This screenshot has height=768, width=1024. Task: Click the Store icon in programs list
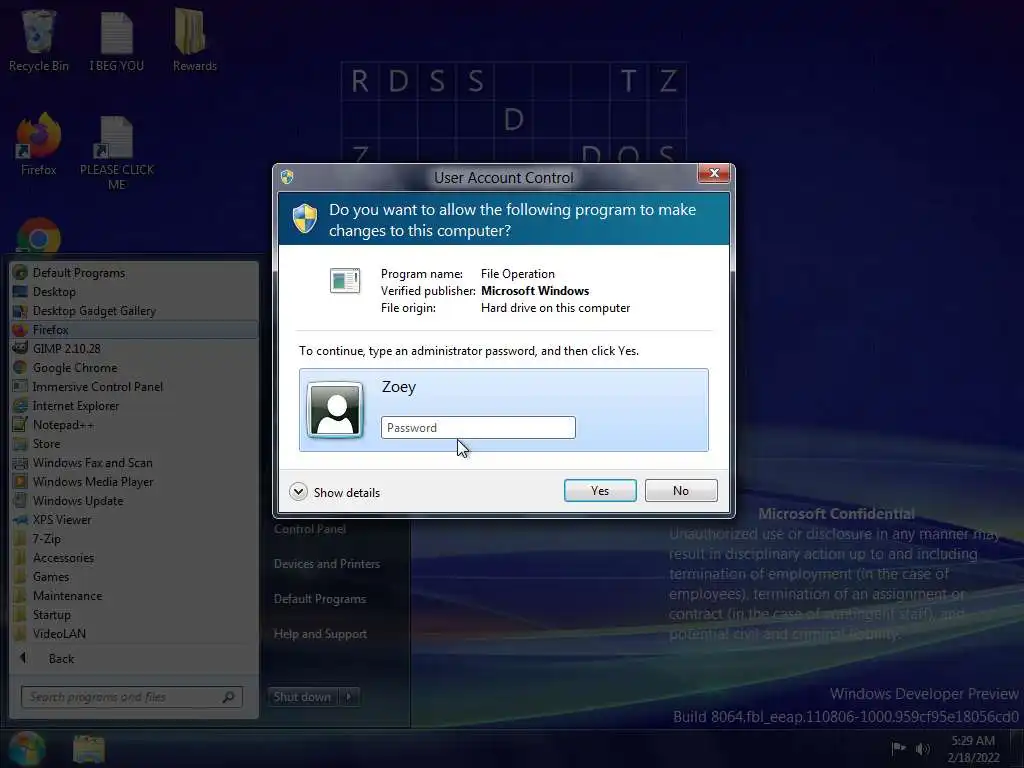20,443
